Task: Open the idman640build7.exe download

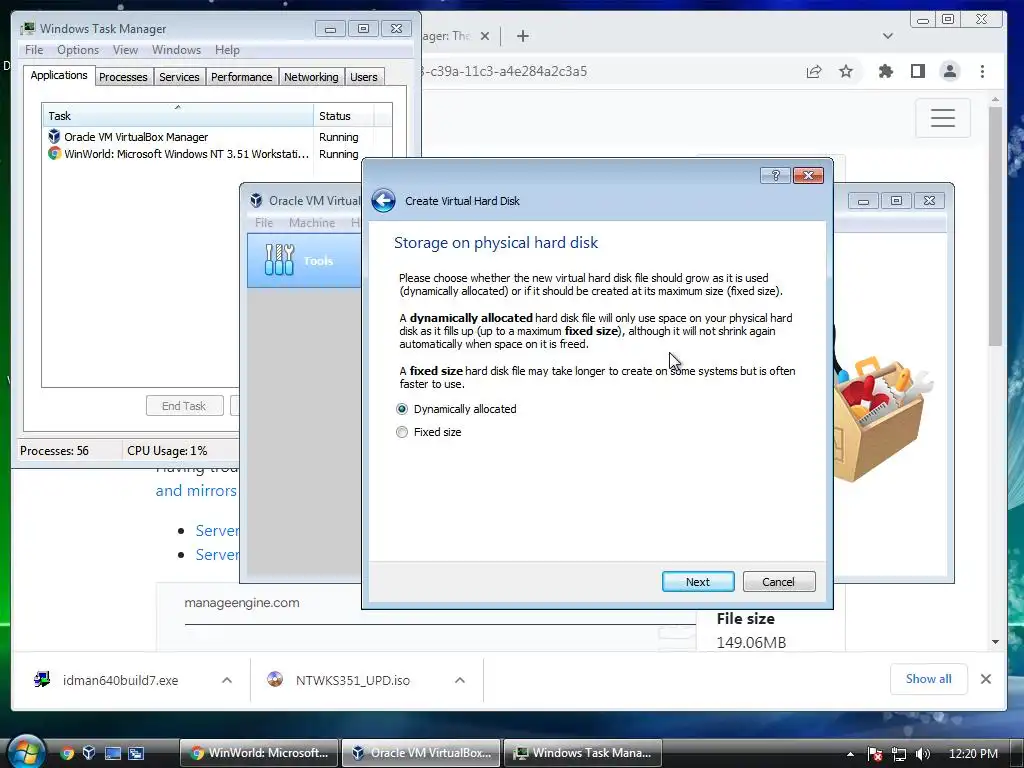Action: click(121, 680)
